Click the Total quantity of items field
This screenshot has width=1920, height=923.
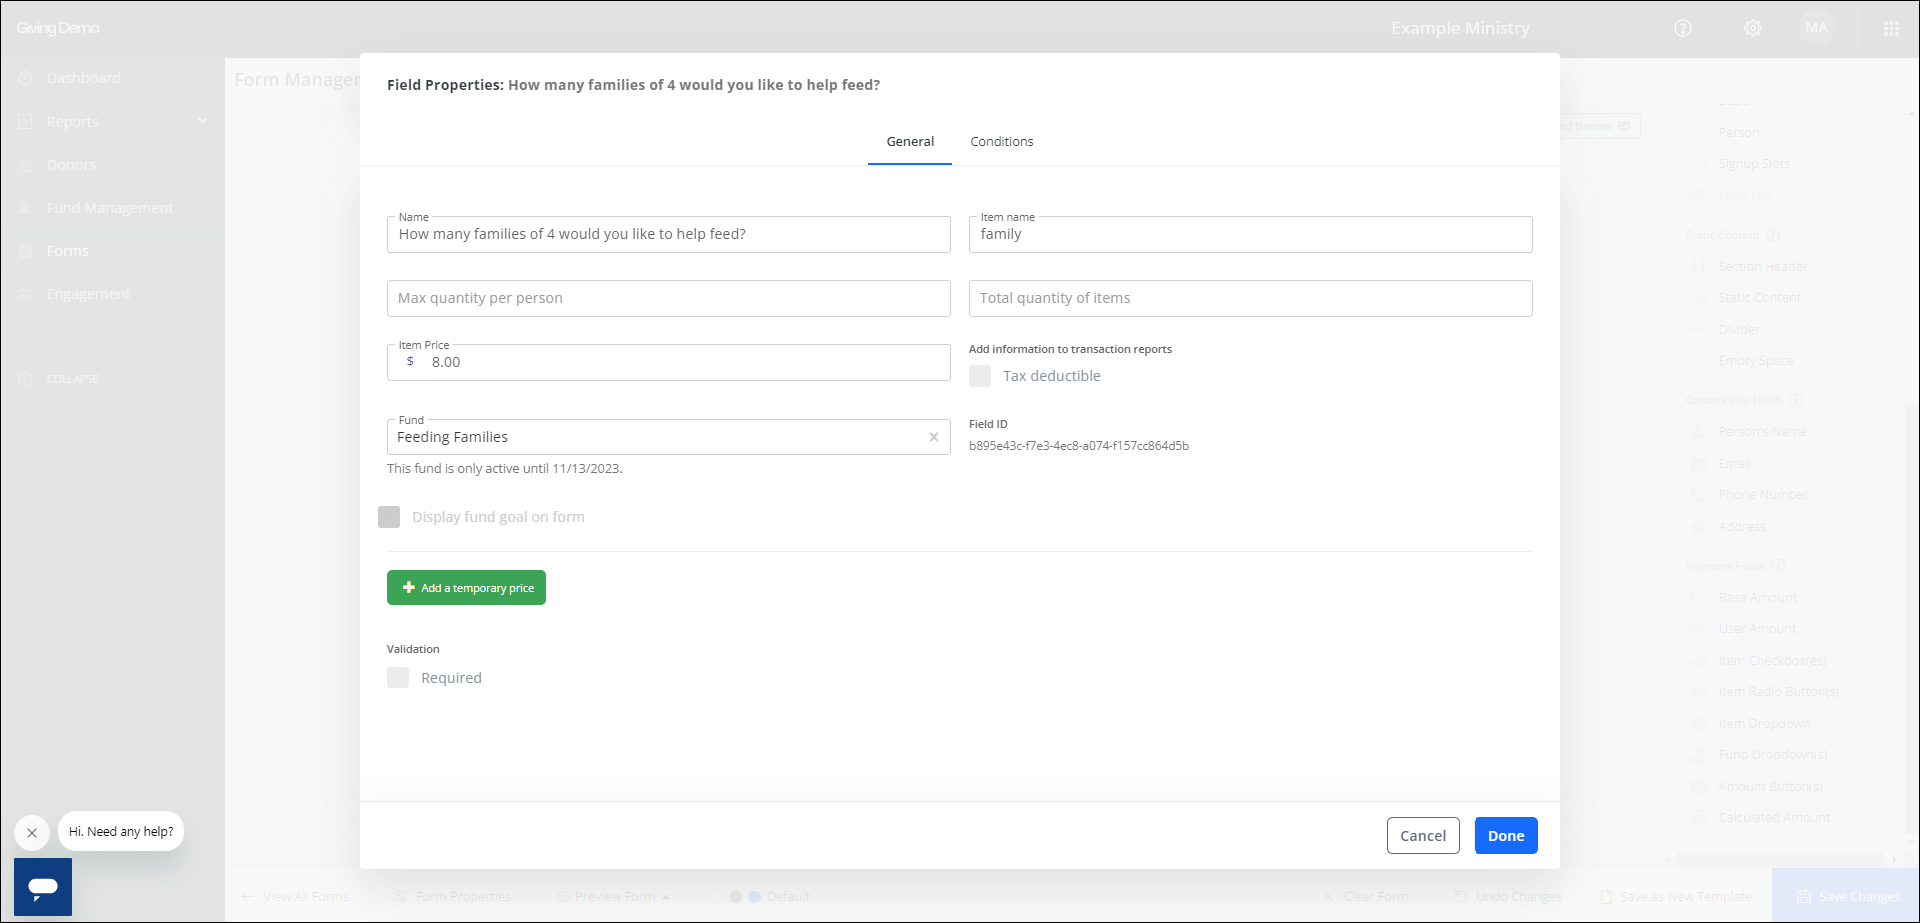coord(1250,298)
